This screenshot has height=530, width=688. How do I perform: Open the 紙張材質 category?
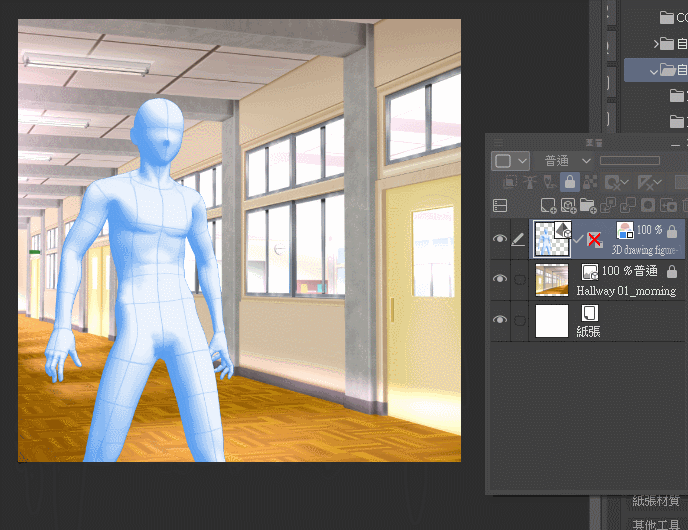pyautogui.click(x=656, y=501)
